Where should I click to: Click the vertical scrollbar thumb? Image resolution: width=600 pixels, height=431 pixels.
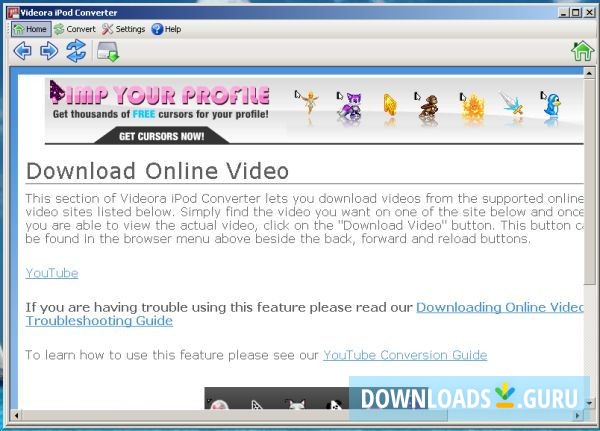(x=589, y=181)
